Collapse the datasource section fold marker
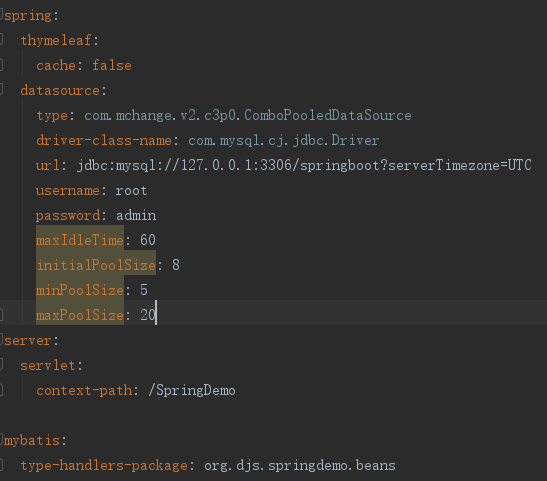Image resolution: width=547 pixels, height=481 pixels. point(1,90)
